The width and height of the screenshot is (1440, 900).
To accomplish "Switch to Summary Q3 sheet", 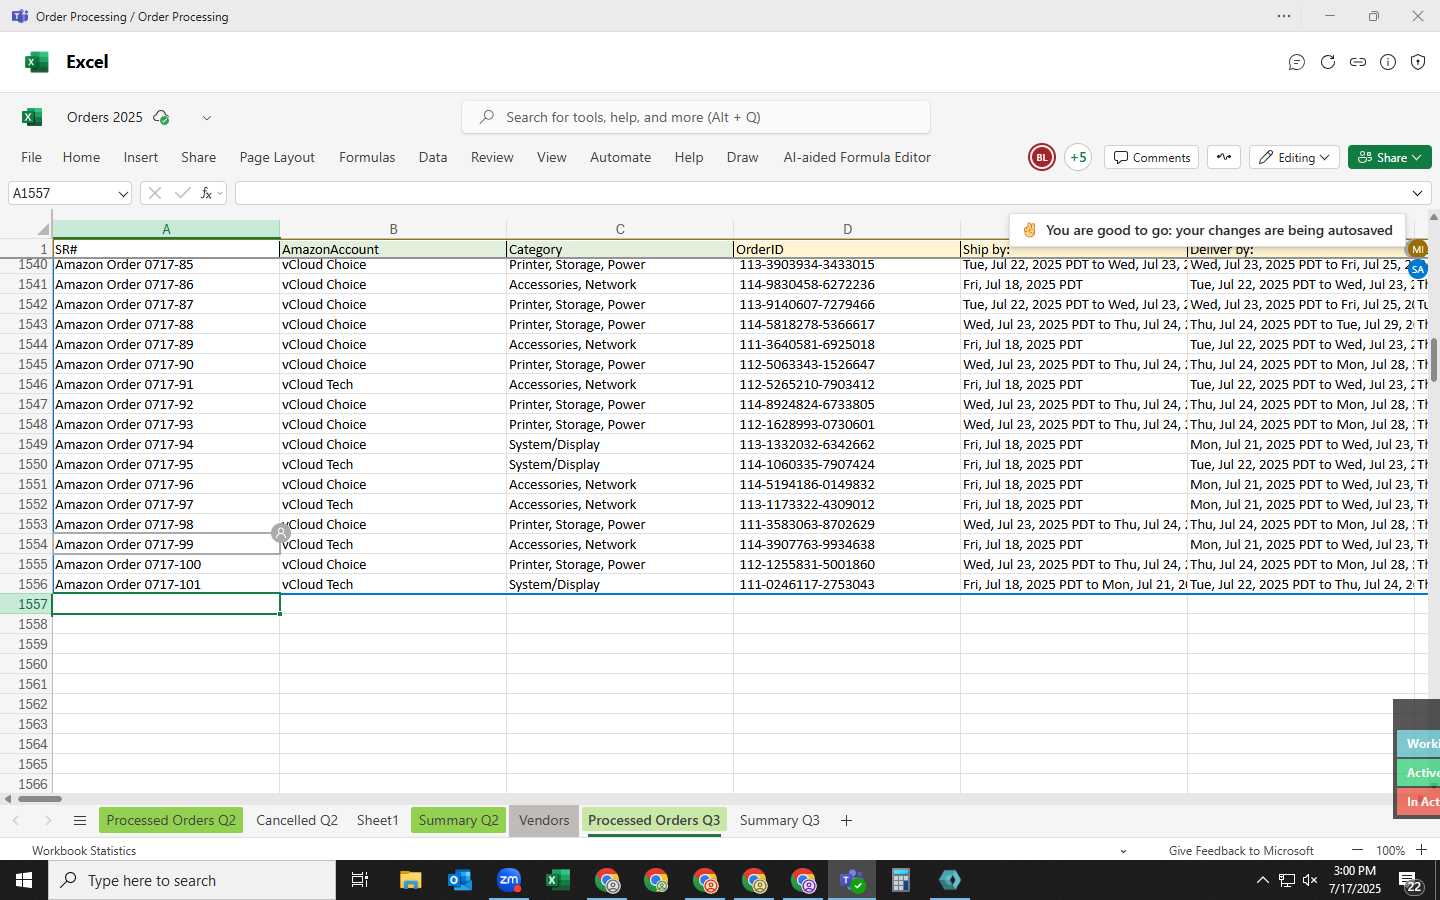I will coord(779,820).
